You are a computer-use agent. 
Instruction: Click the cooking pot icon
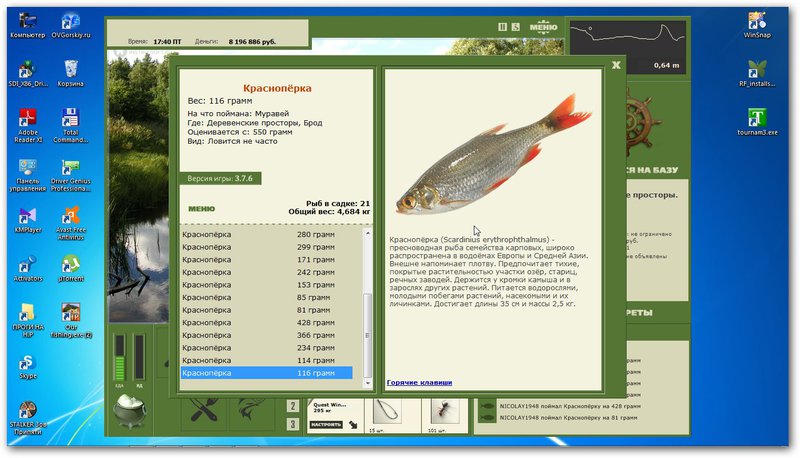(130, 411)
